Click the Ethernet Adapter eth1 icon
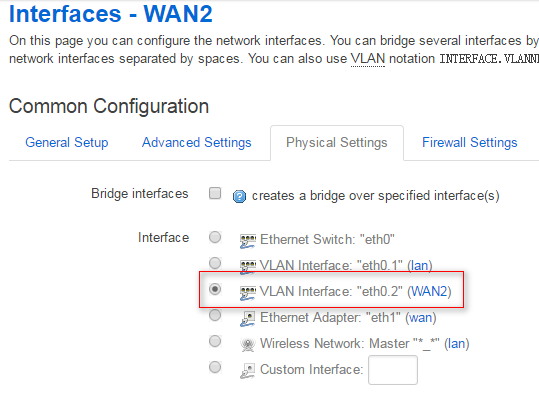This screenshot has width=539, height=400. click(x=248, y=319)
